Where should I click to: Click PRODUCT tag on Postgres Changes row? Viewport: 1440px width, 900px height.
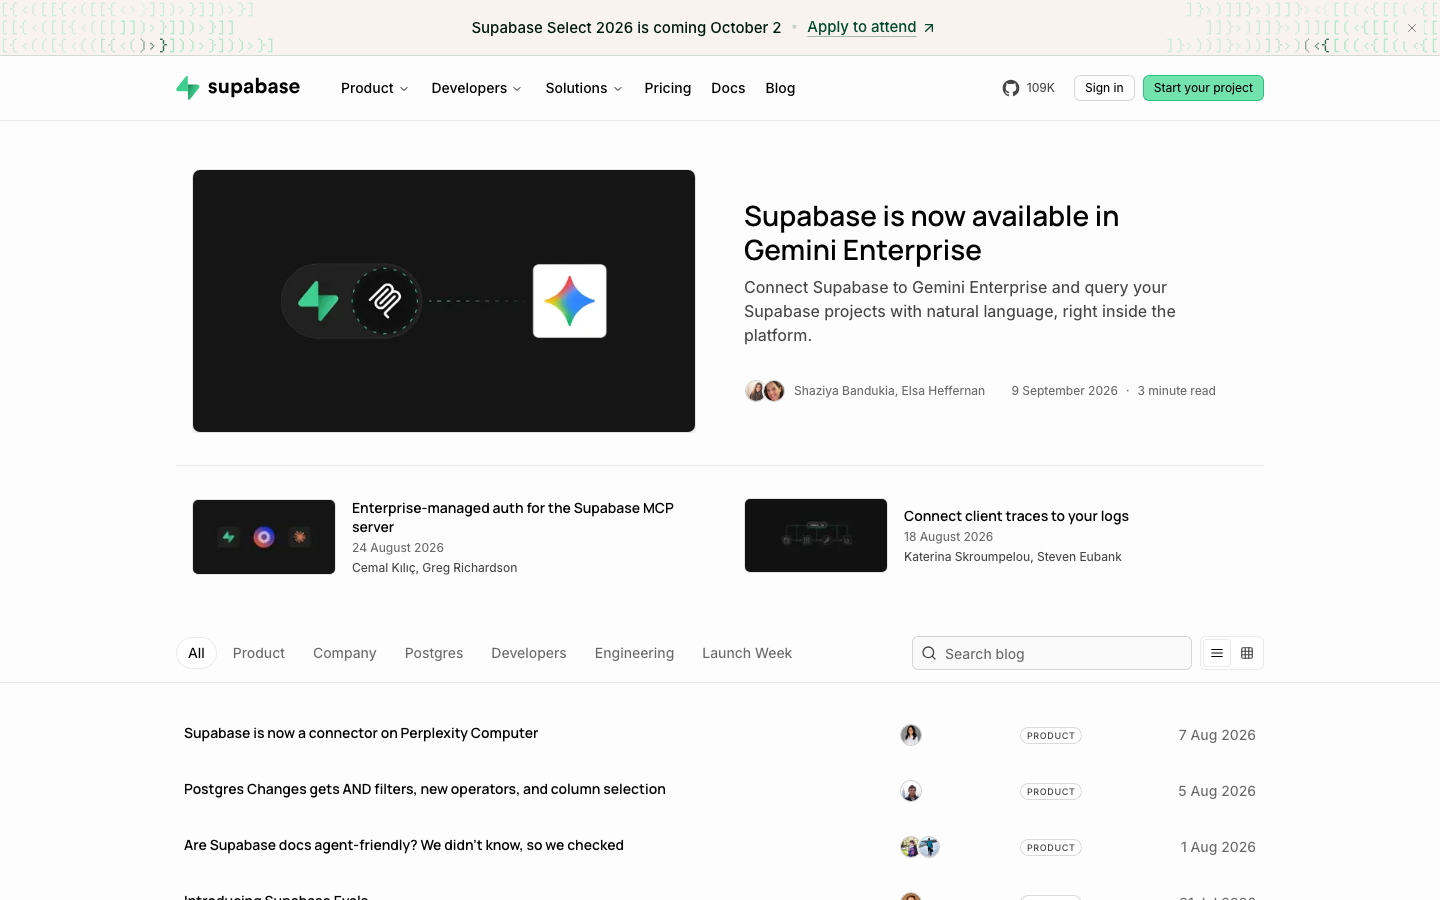click(1051, 791)
